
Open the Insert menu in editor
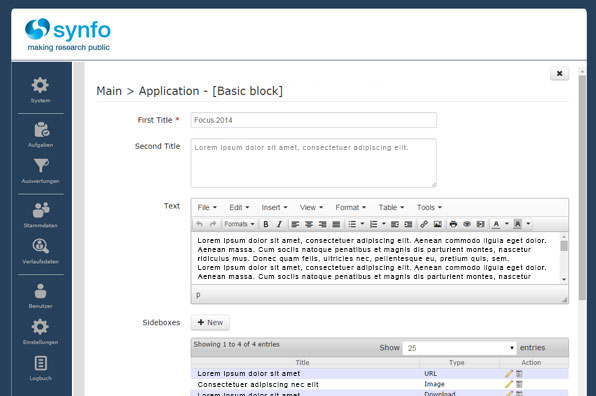[x=274, y=208]
